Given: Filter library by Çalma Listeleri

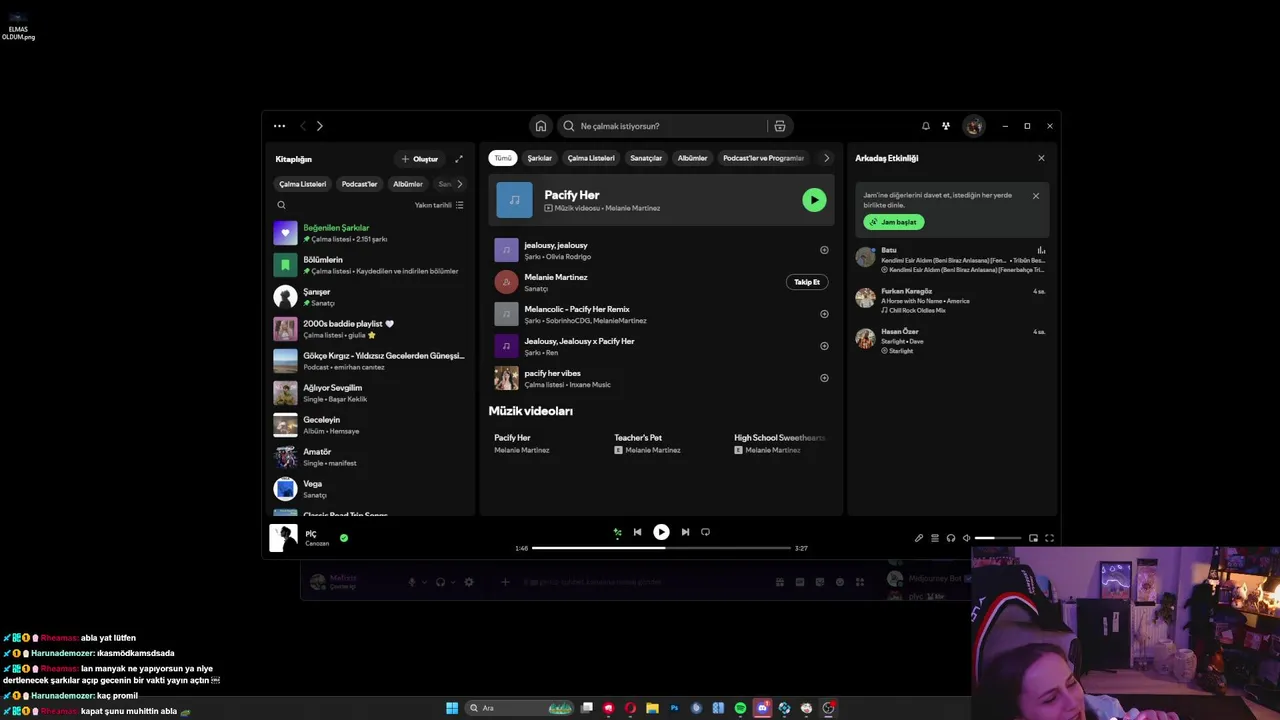Looking at the screenshot, I should [x=302, y=184].
